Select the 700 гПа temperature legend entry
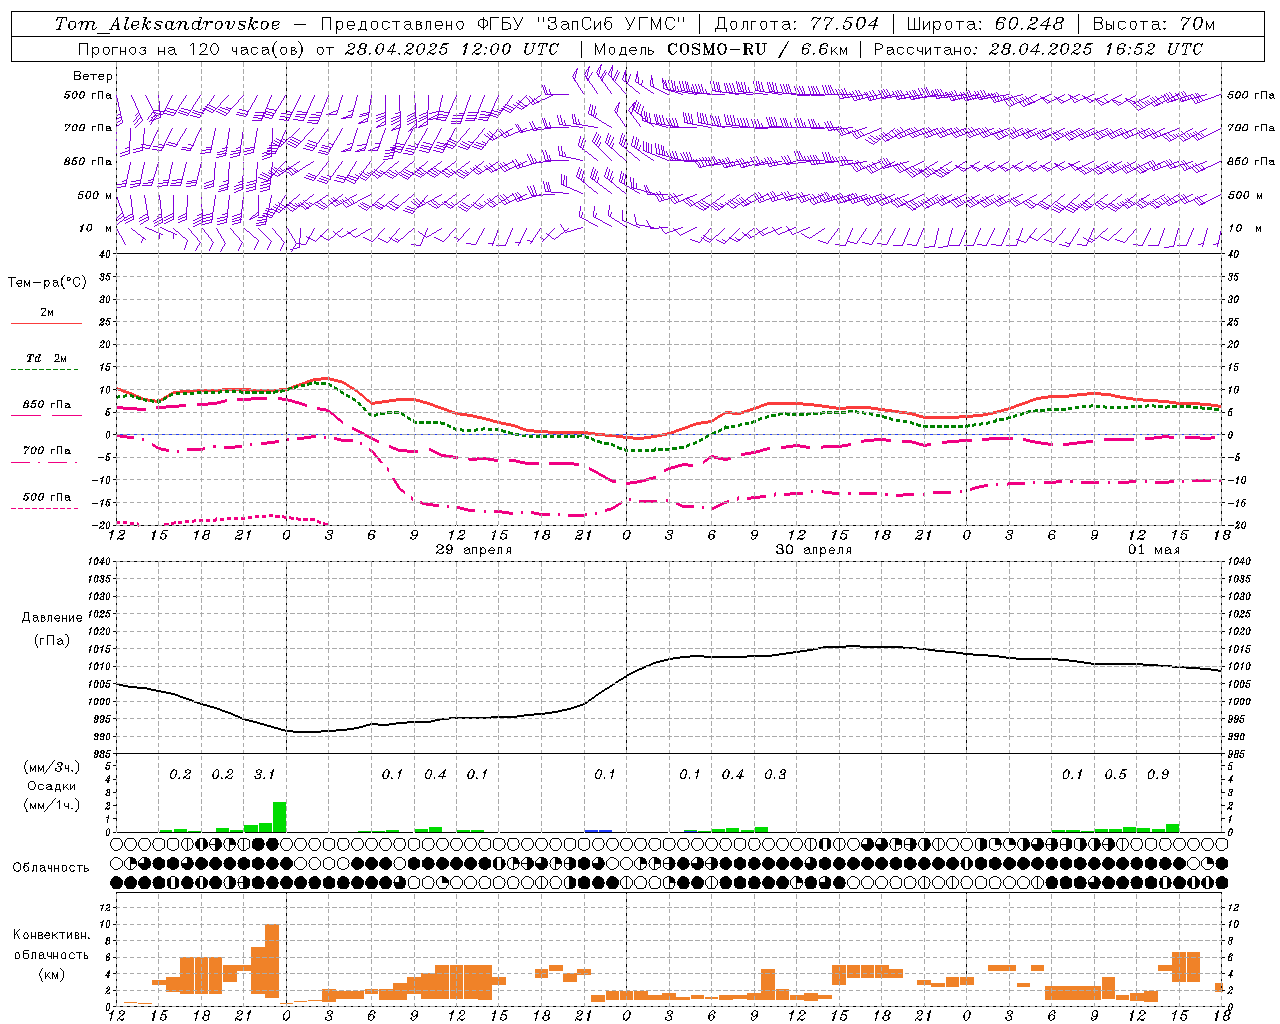The image size is (1280, 1024). coord(47,451)
